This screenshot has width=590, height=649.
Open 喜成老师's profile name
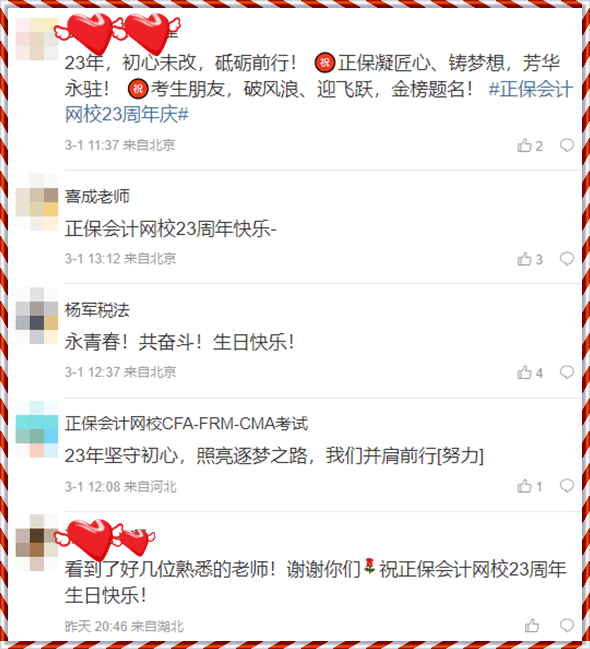[97, 196]
